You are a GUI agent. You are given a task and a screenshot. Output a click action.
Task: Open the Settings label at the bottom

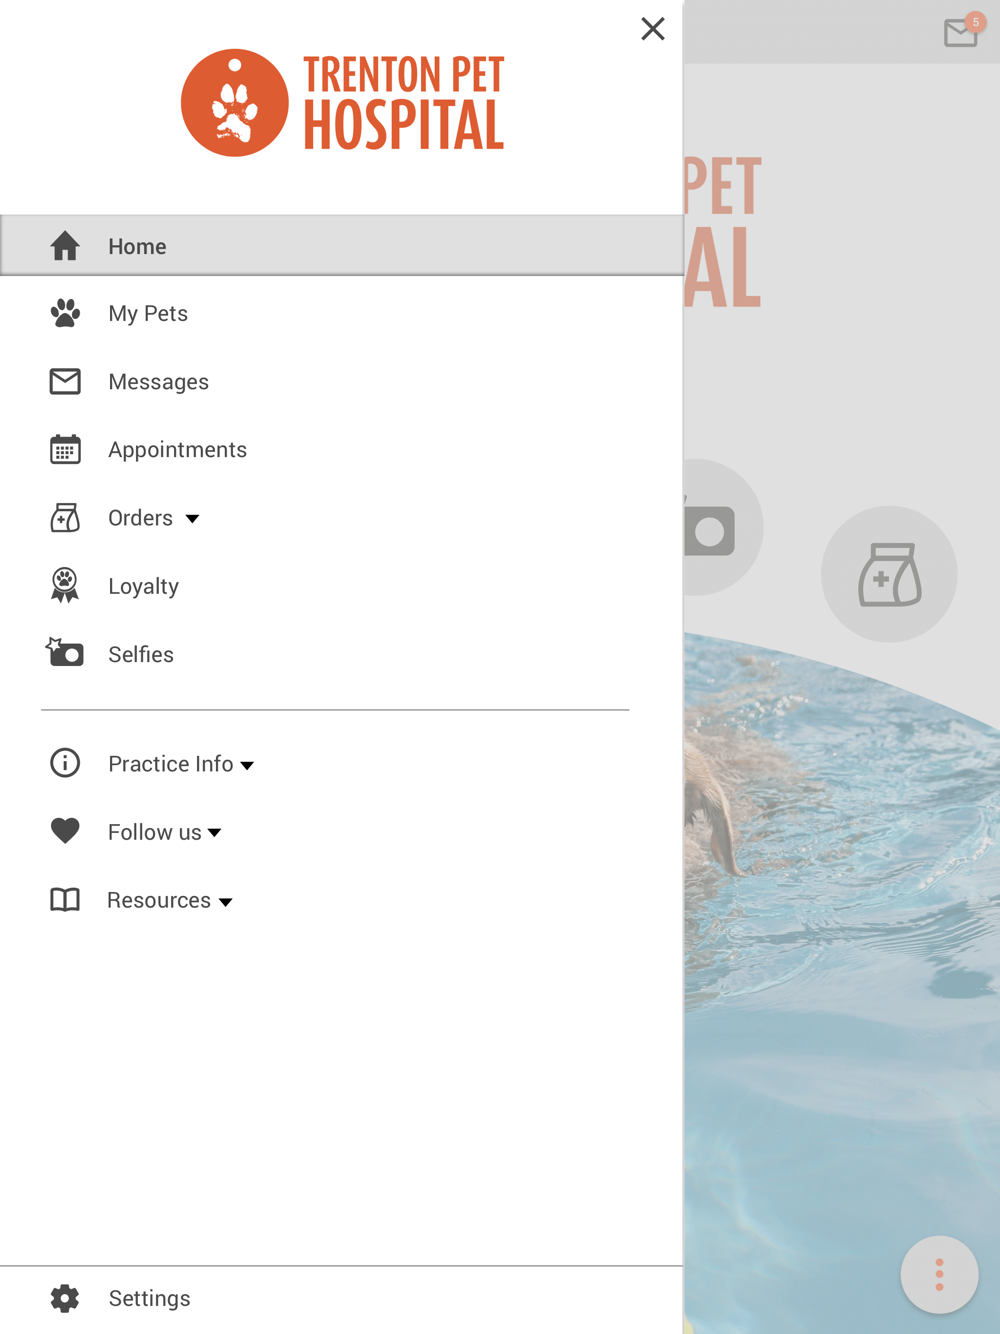tap(149, 1298)
